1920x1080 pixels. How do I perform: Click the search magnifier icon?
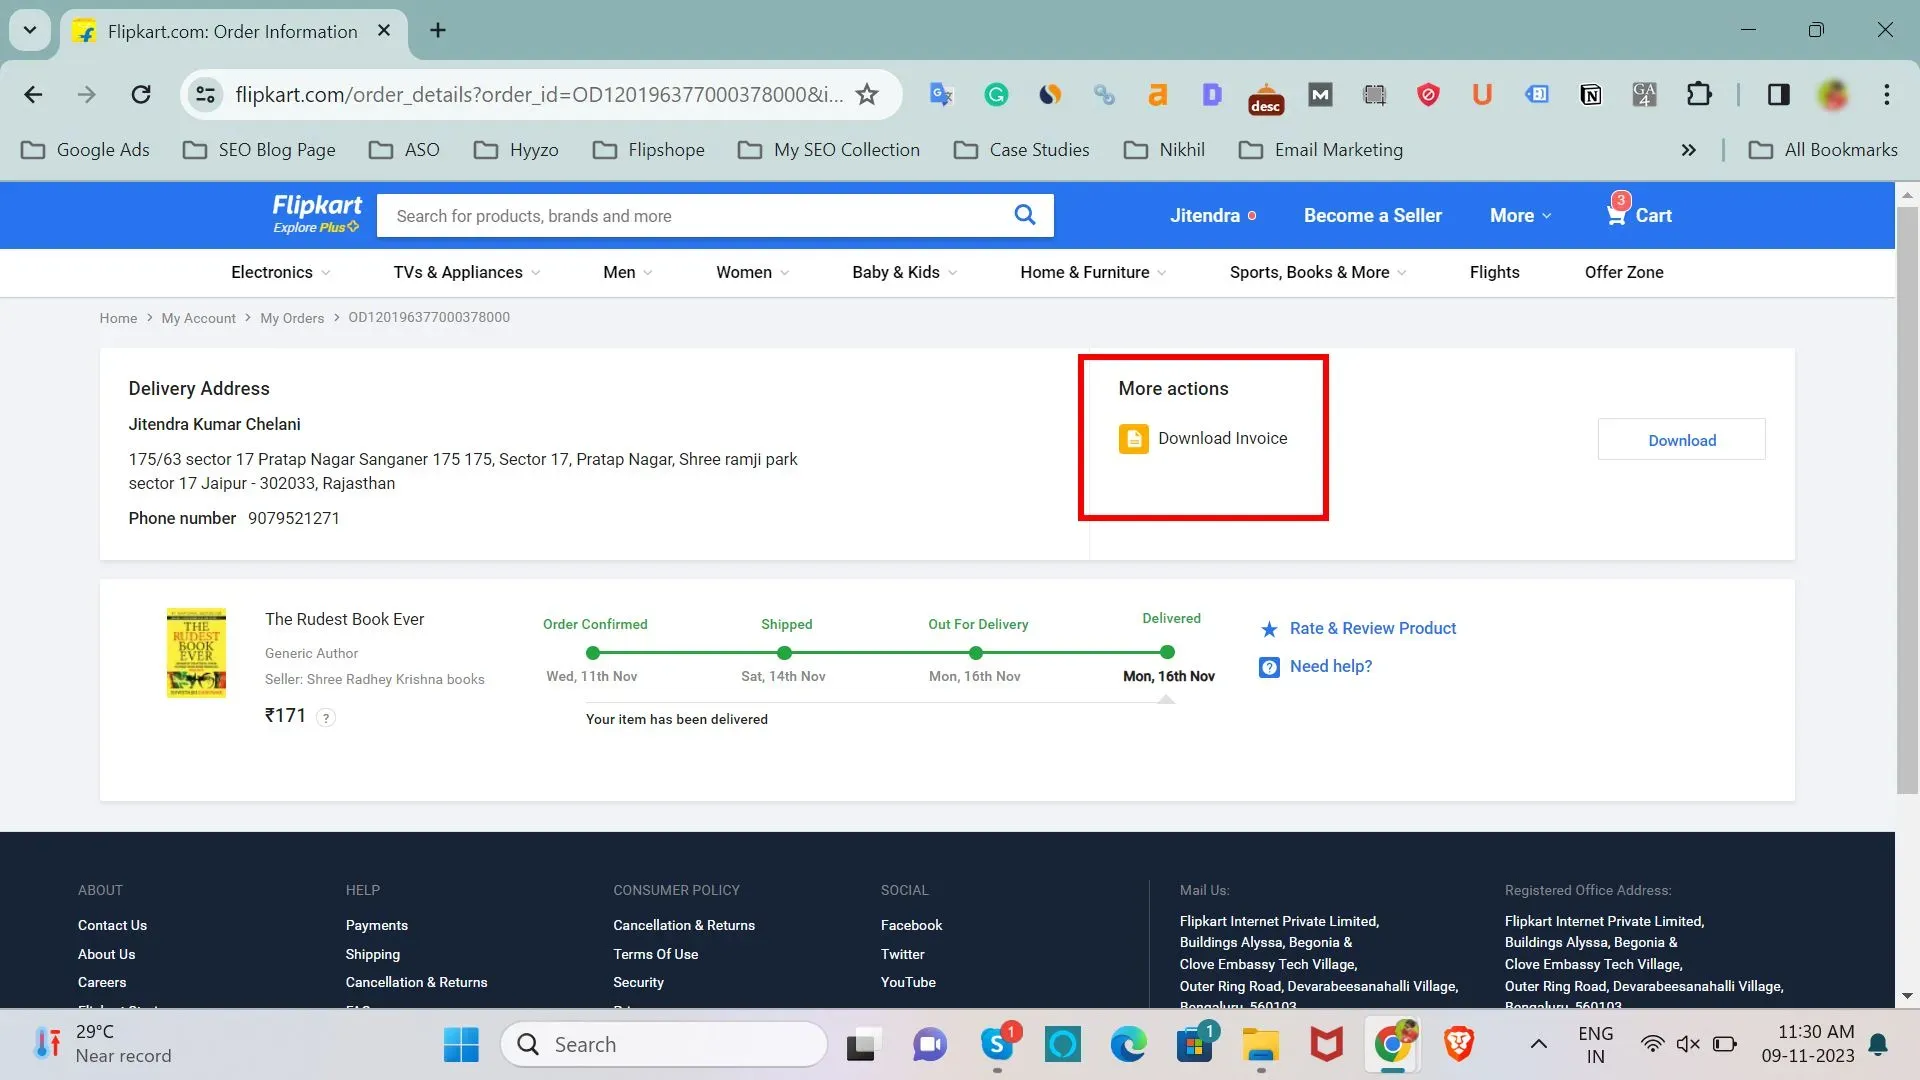1026,215
